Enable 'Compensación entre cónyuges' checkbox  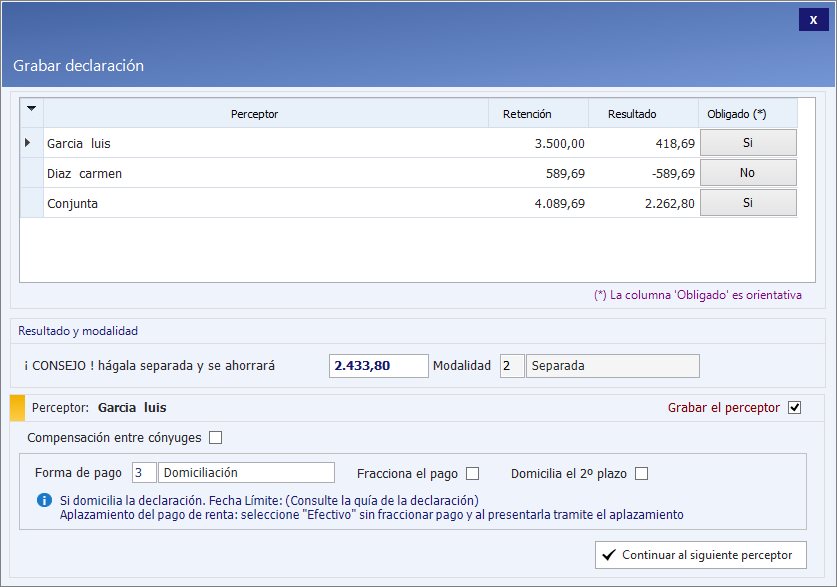(215, 437)
